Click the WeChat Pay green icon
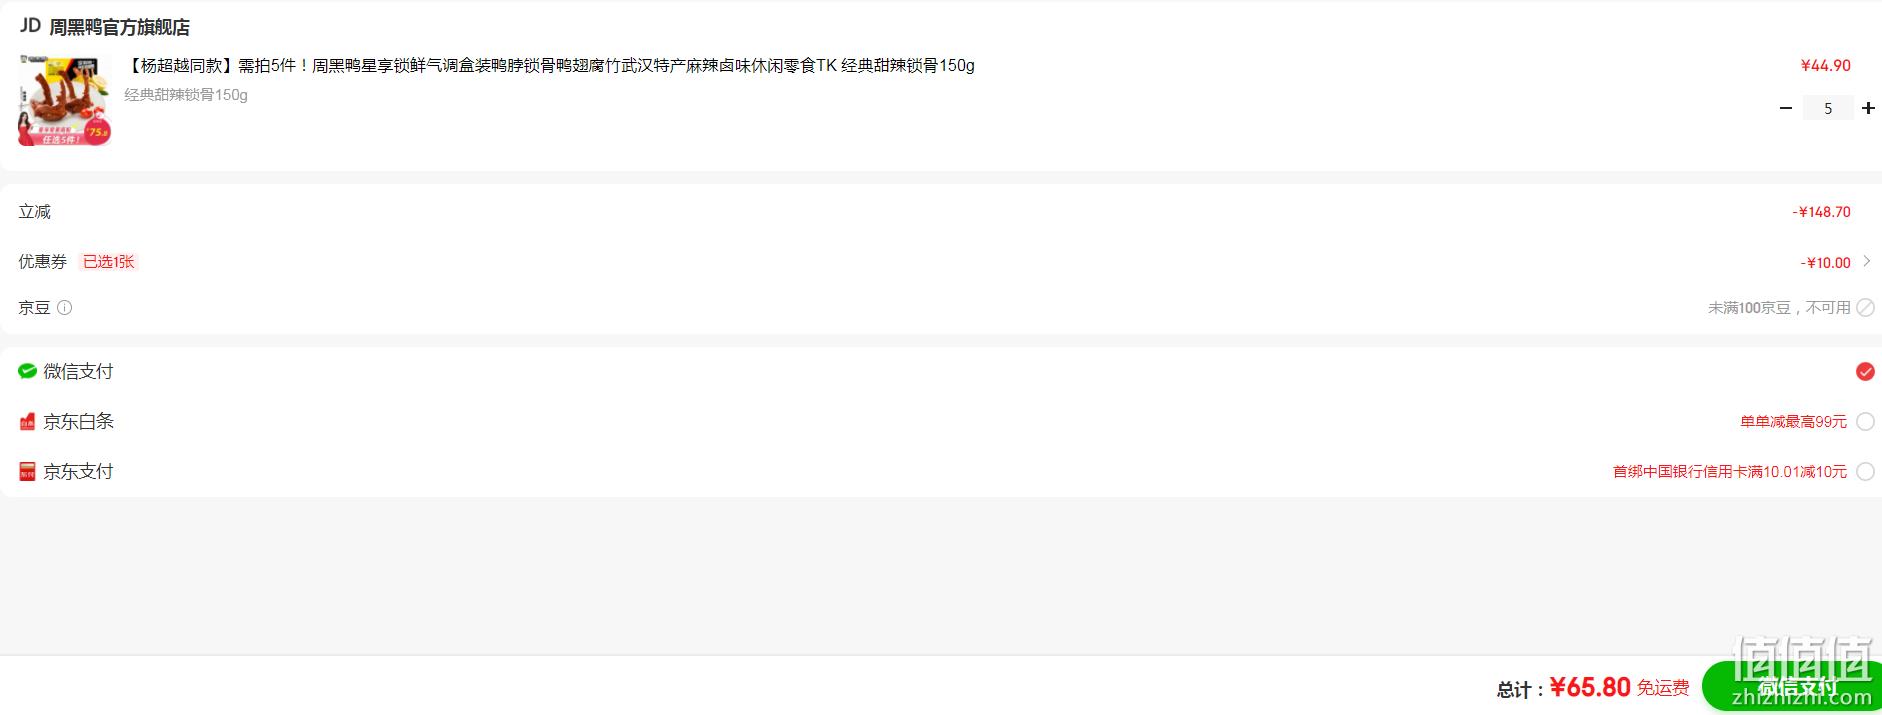The height and width of the screenshot is (715, 1882). (x=27, y=371)
